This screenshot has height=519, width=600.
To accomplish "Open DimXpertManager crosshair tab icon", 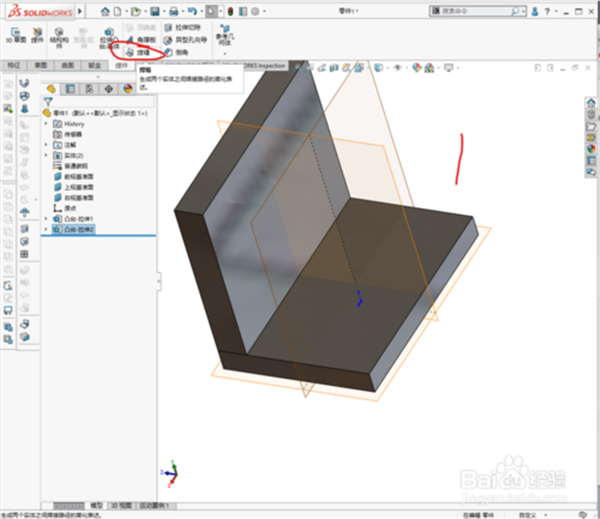I will click(109, 89).
